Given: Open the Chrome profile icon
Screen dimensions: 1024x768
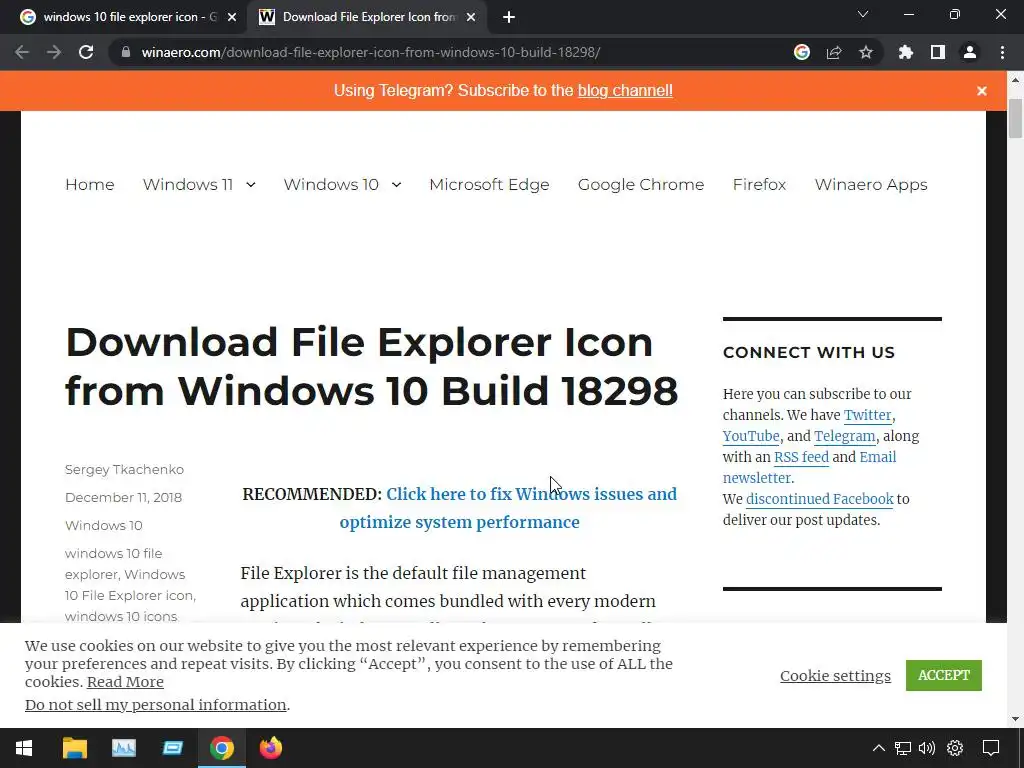Looking at the screenshot, I should (970, 52).
